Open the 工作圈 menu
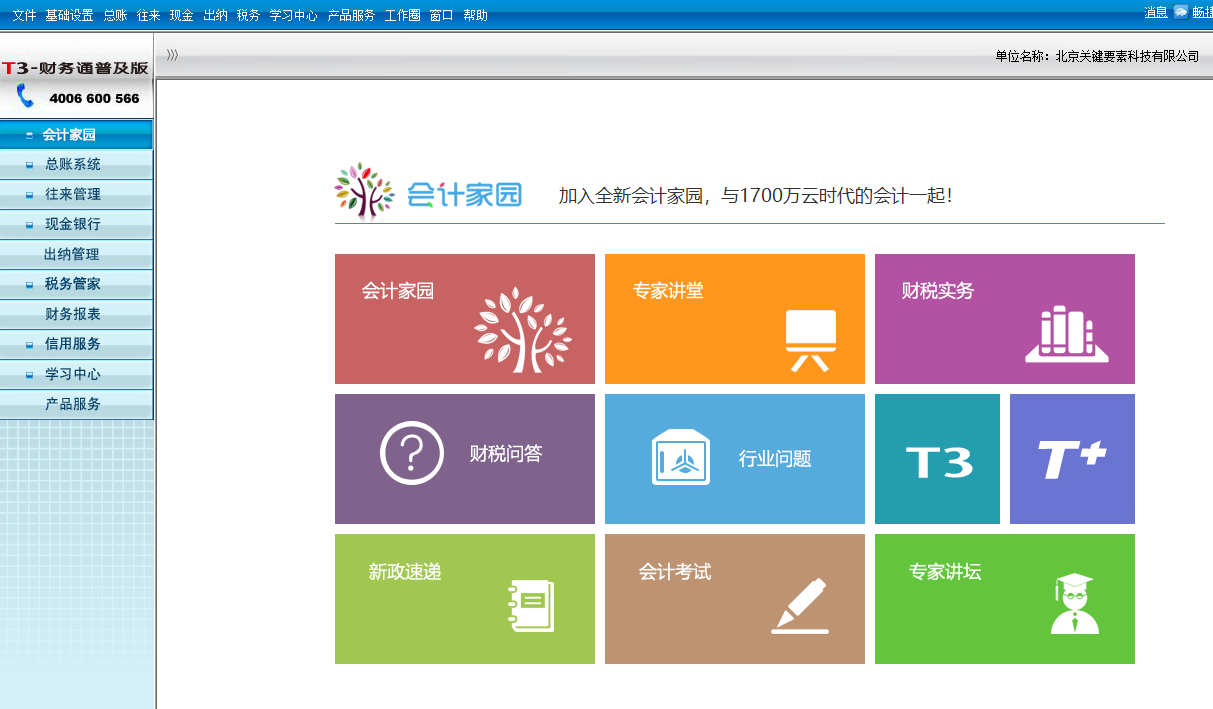Viewport: 1213px width, 709px height. [x=402, y=15]
